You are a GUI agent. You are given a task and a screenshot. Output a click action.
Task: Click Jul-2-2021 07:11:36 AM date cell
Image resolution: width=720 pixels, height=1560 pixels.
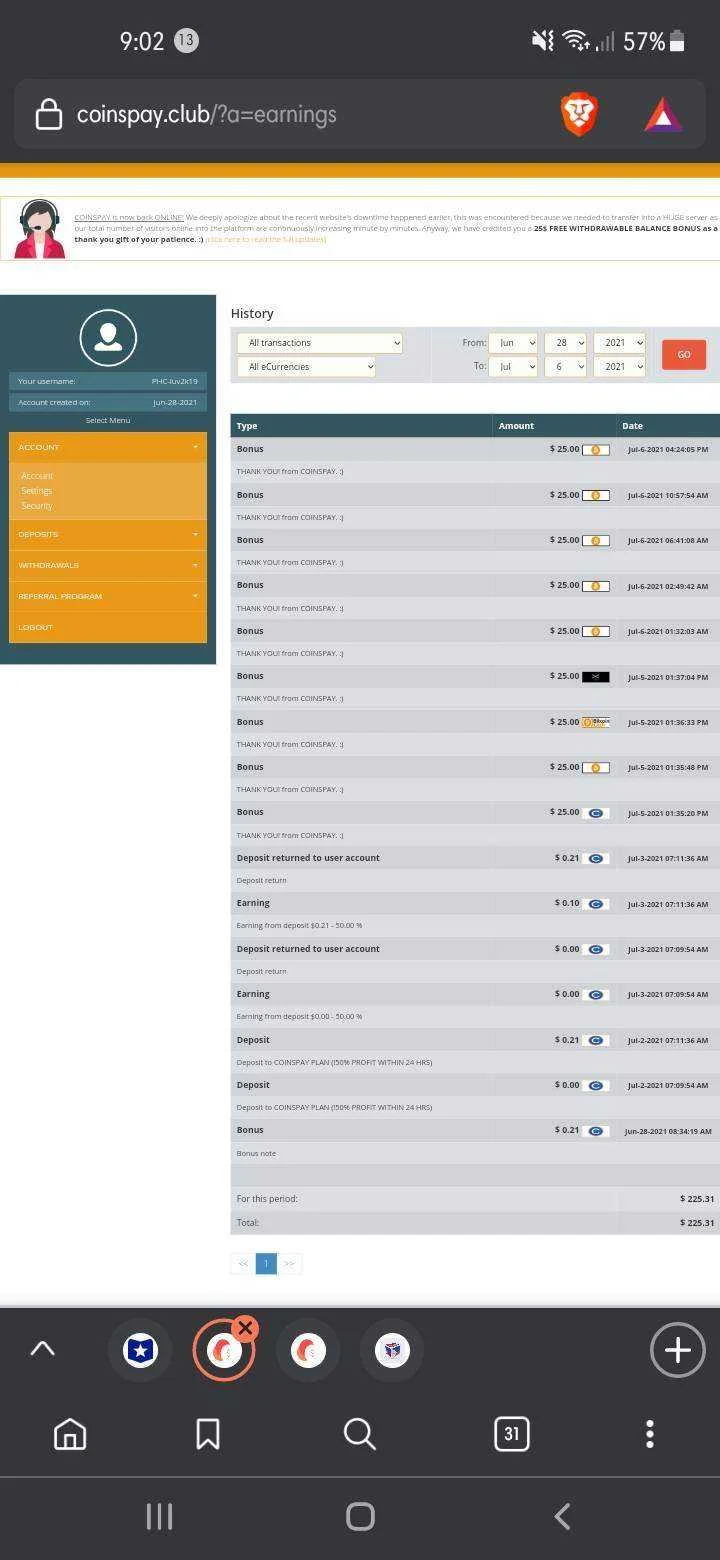[x=668, y=1041]
